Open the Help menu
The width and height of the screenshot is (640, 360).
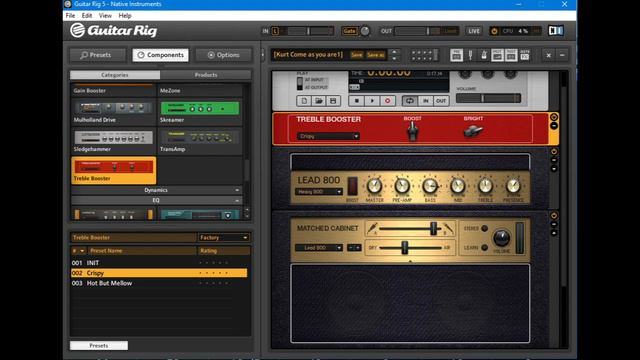(x=125, y=16)
